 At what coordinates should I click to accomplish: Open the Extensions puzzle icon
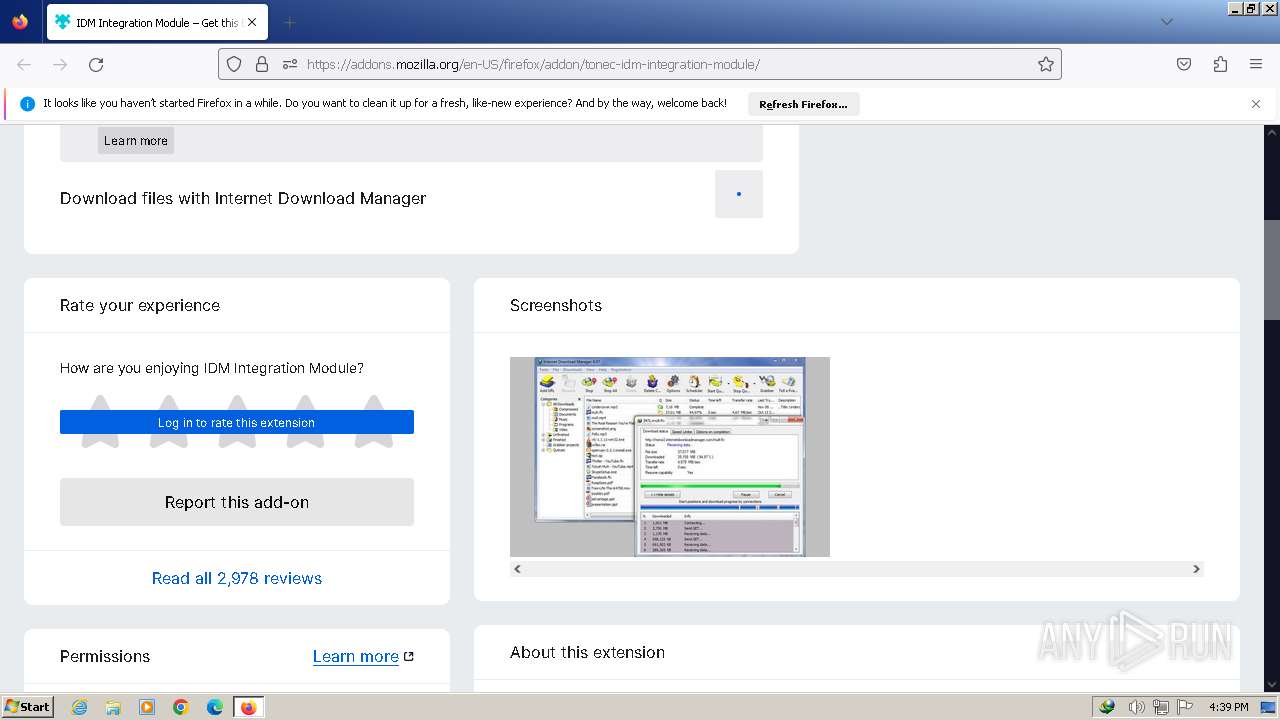(x=1220, y=64)
